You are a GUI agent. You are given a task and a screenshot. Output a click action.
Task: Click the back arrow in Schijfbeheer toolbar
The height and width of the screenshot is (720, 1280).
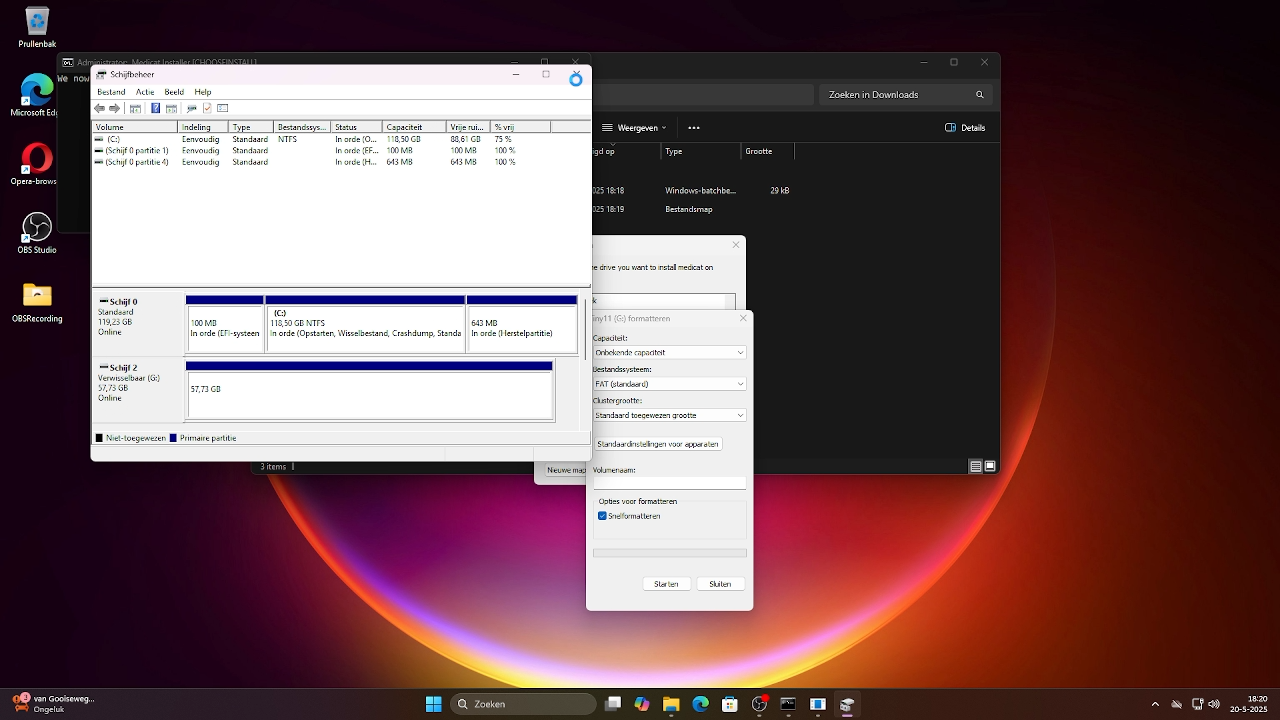coord(99,108)
